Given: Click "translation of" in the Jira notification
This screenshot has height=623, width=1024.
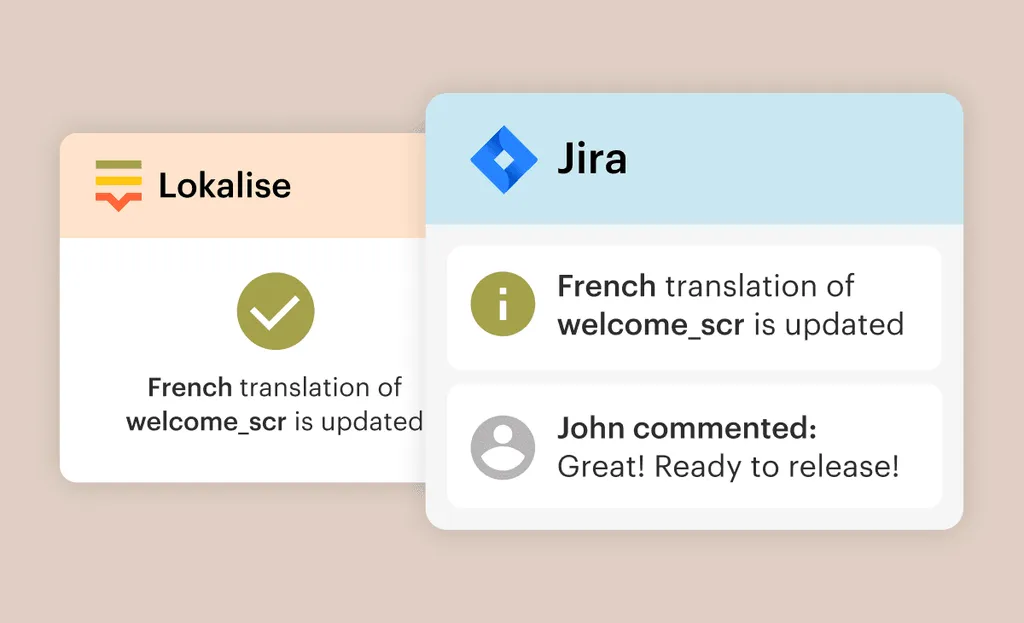Looking at the screenshot, I should click(760, 286).
